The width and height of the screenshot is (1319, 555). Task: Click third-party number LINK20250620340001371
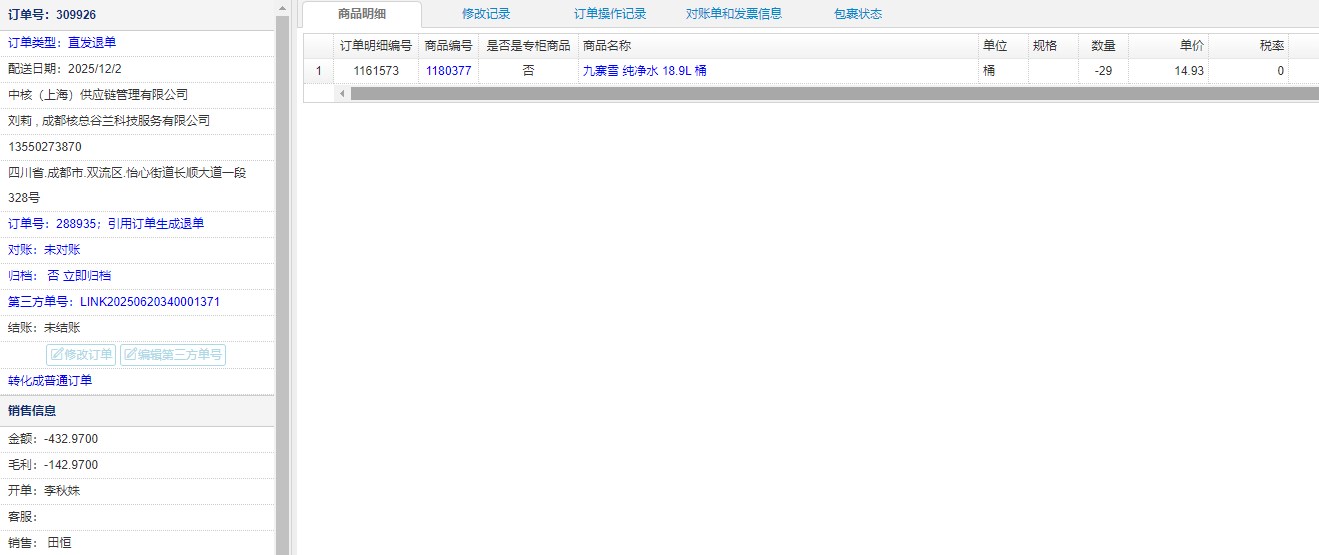[150, 301]
